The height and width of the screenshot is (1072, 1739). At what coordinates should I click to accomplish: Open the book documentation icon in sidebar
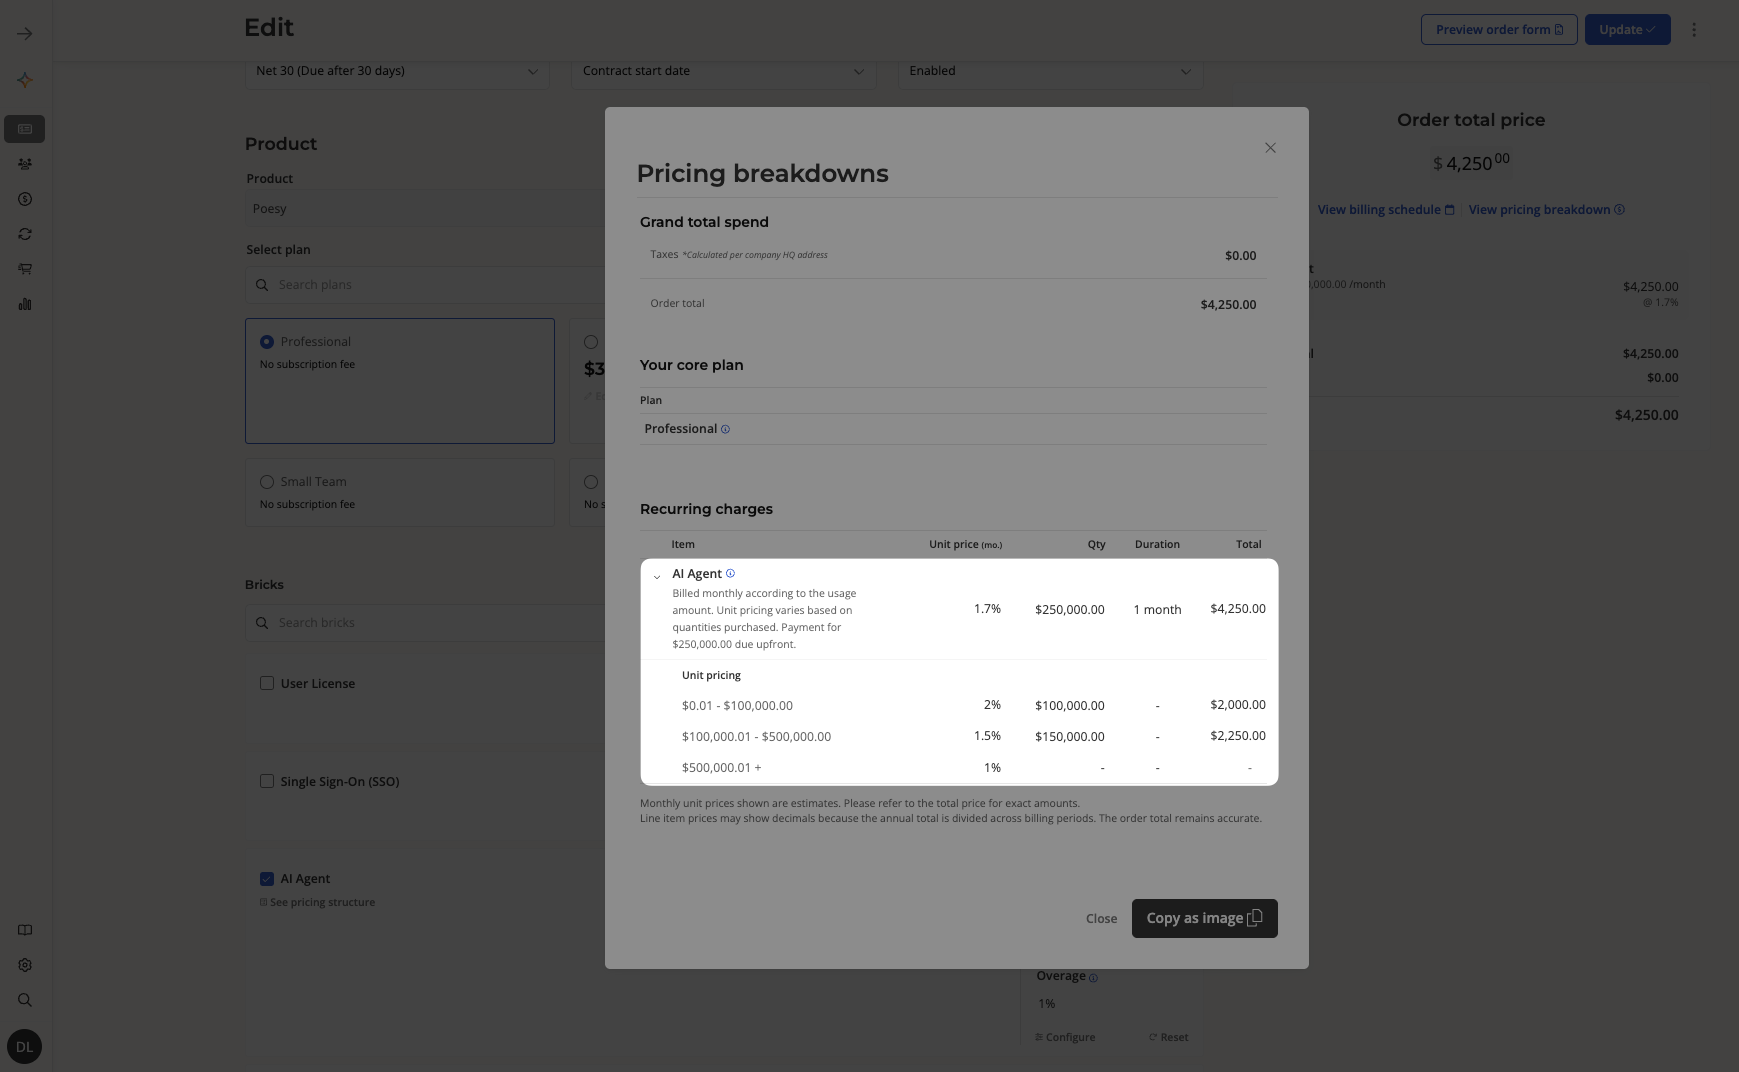pyautogui.click(x=25, y=930)
